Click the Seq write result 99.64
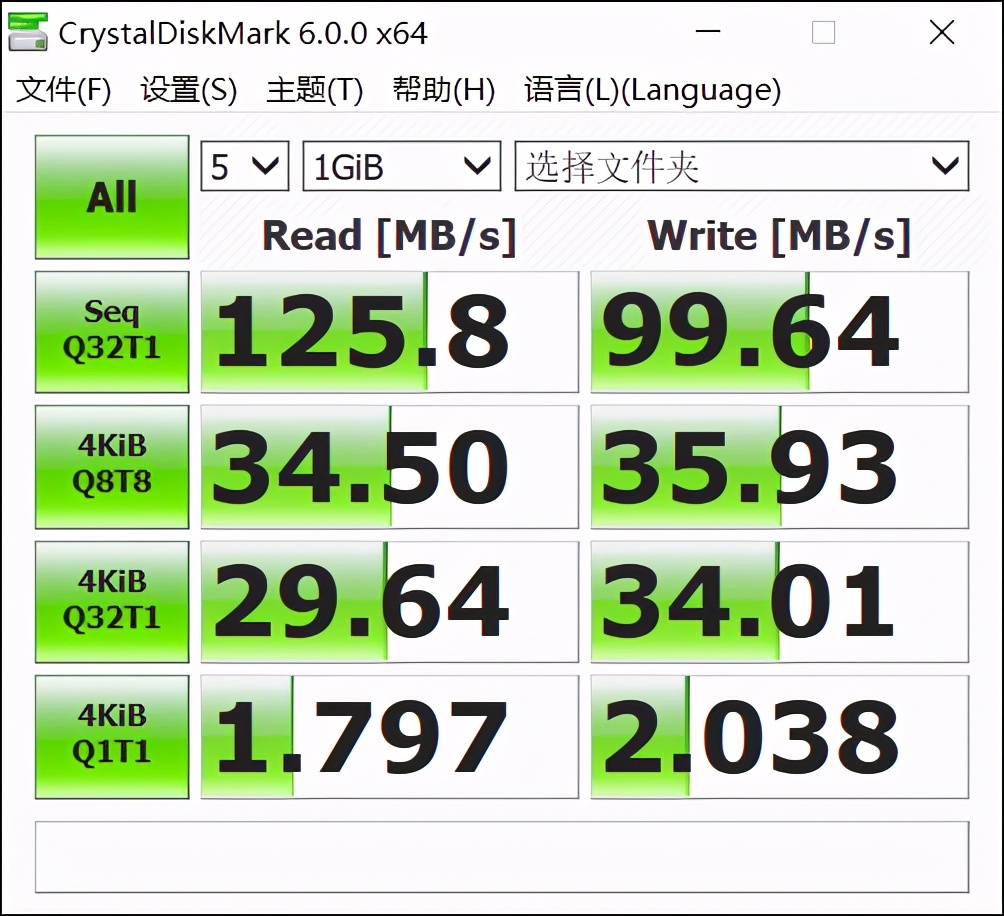Screen dimensions: 1004x916 pos(779,332)
